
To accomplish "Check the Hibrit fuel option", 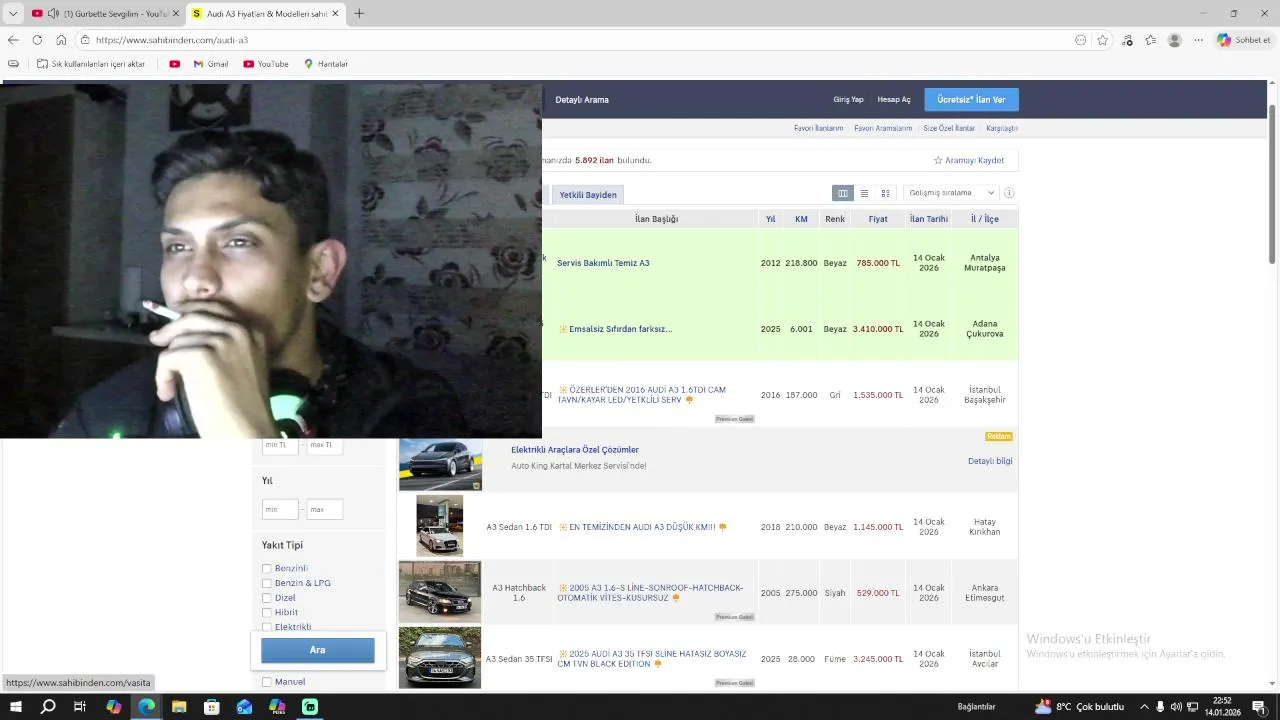I will point(267,612).
